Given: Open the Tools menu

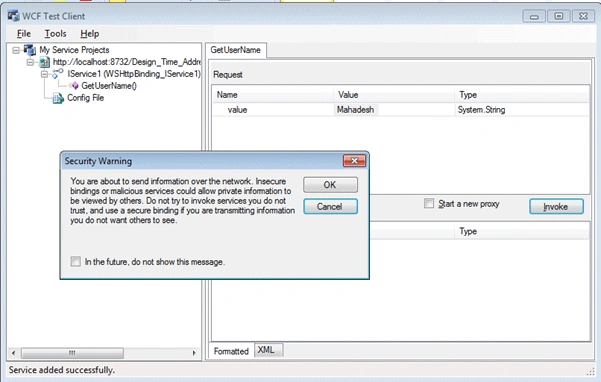Looking at the screenshot, I should (x=55, y=34).
